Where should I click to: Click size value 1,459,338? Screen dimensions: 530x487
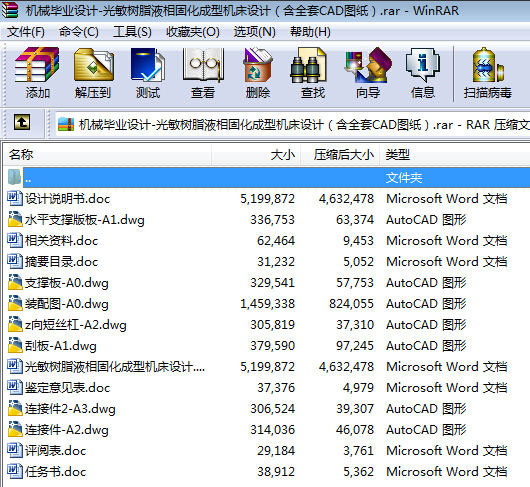(267, 303)
